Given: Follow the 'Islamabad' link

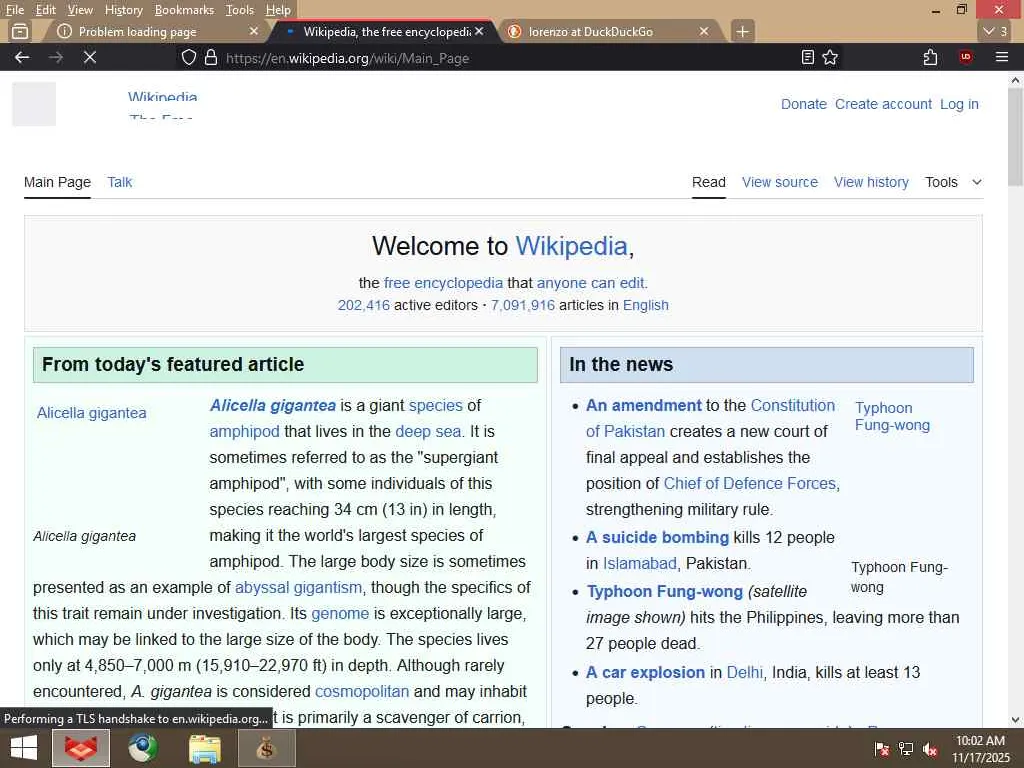Looking at the screenshot, I should 639,563.
